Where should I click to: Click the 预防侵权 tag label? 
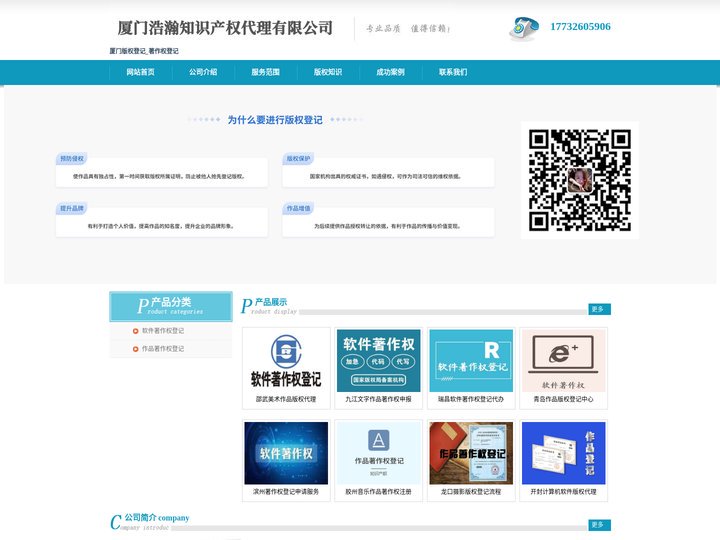(72, 159)
